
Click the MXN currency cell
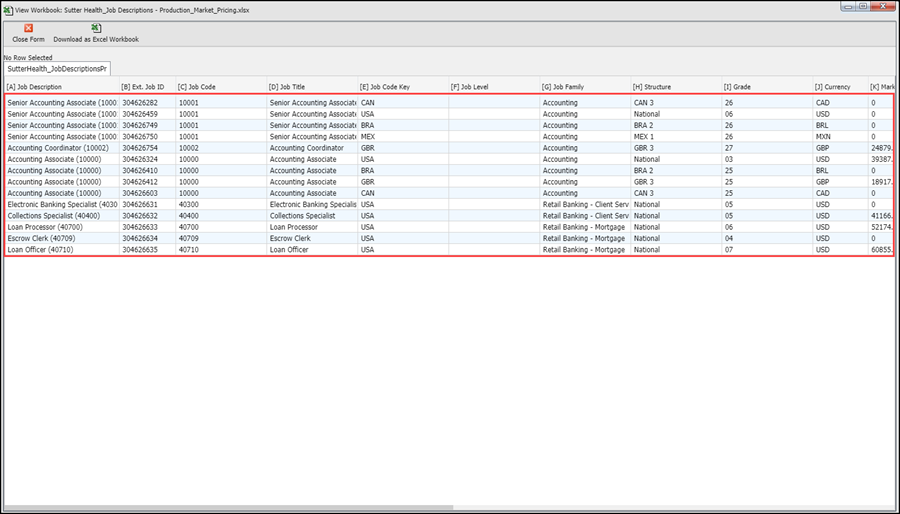(840, 137)
